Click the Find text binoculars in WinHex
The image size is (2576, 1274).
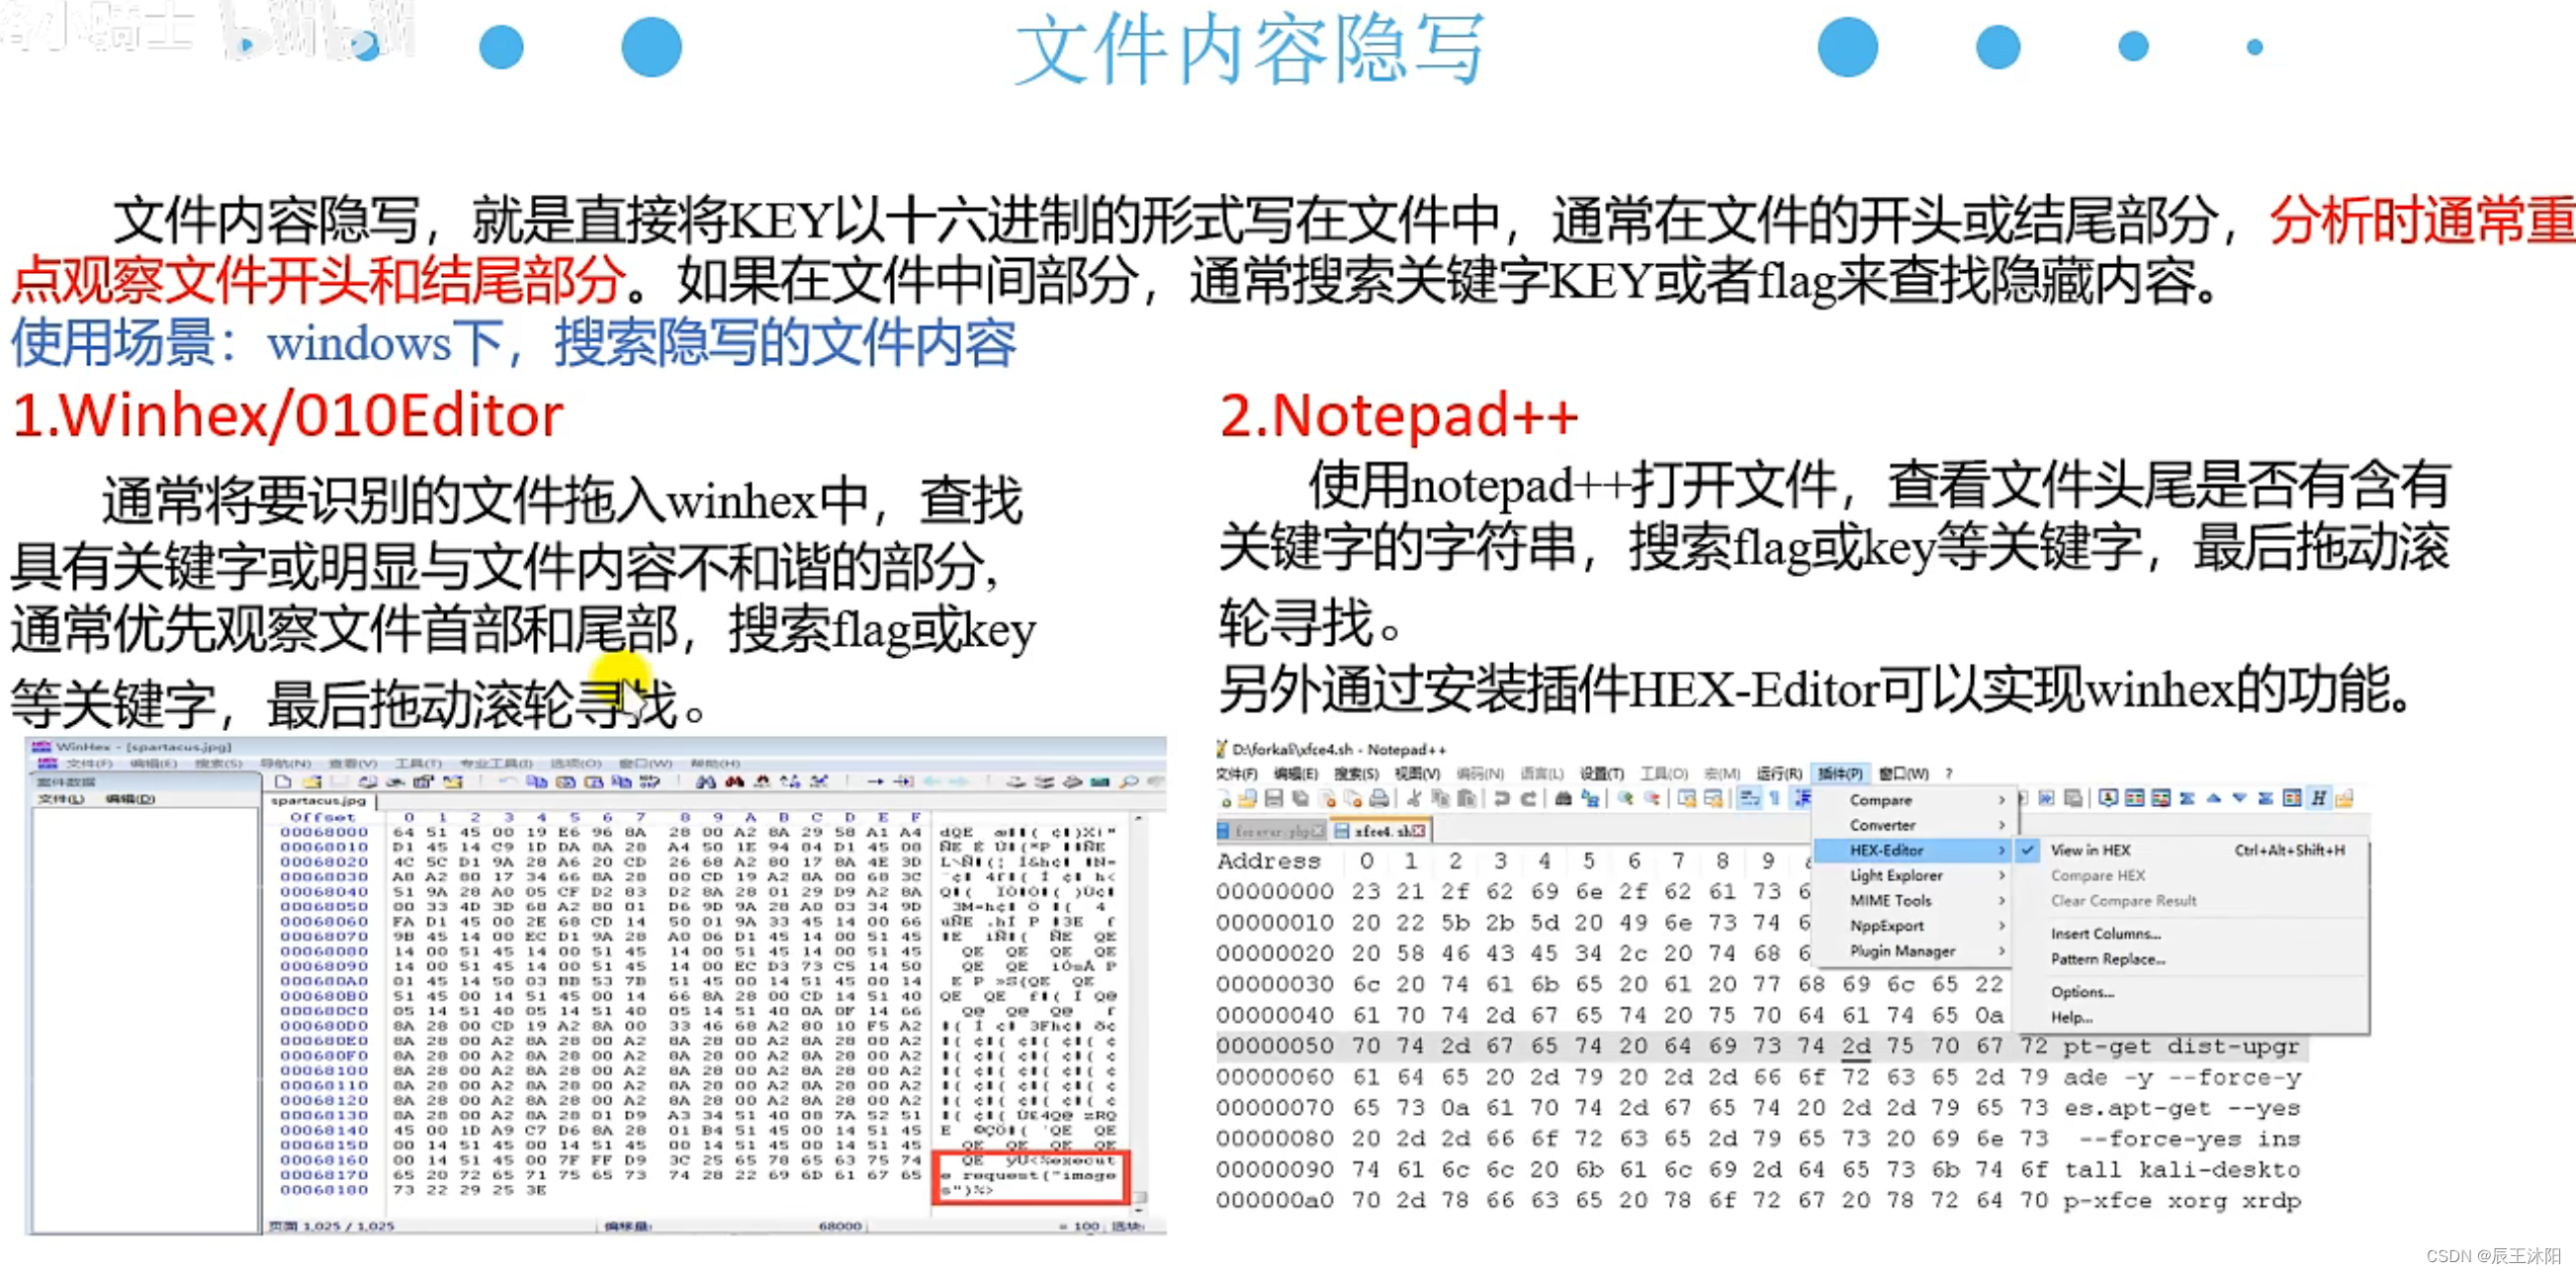705,782
